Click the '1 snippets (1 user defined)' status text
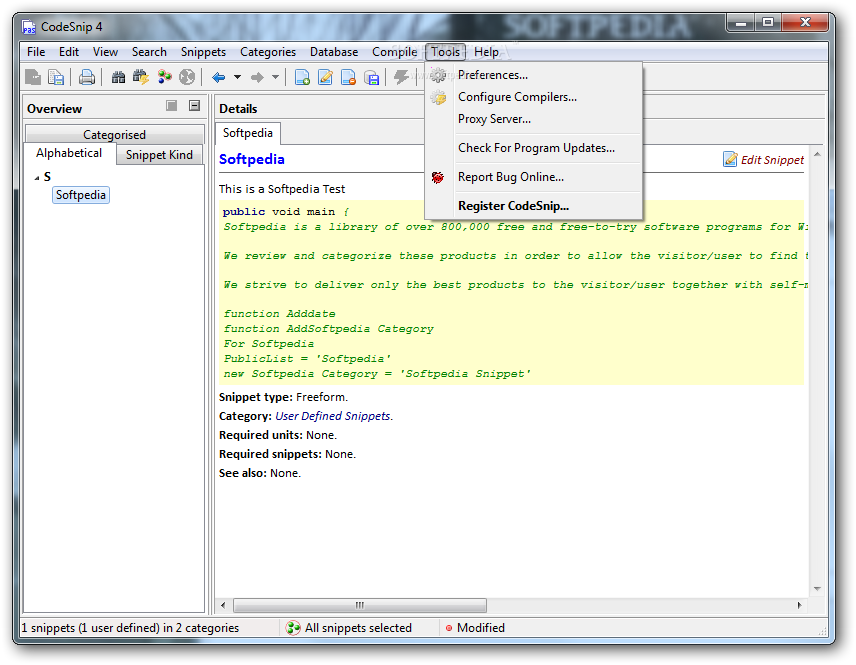Viewport: 856px width, 665px height. pos(130,628)
